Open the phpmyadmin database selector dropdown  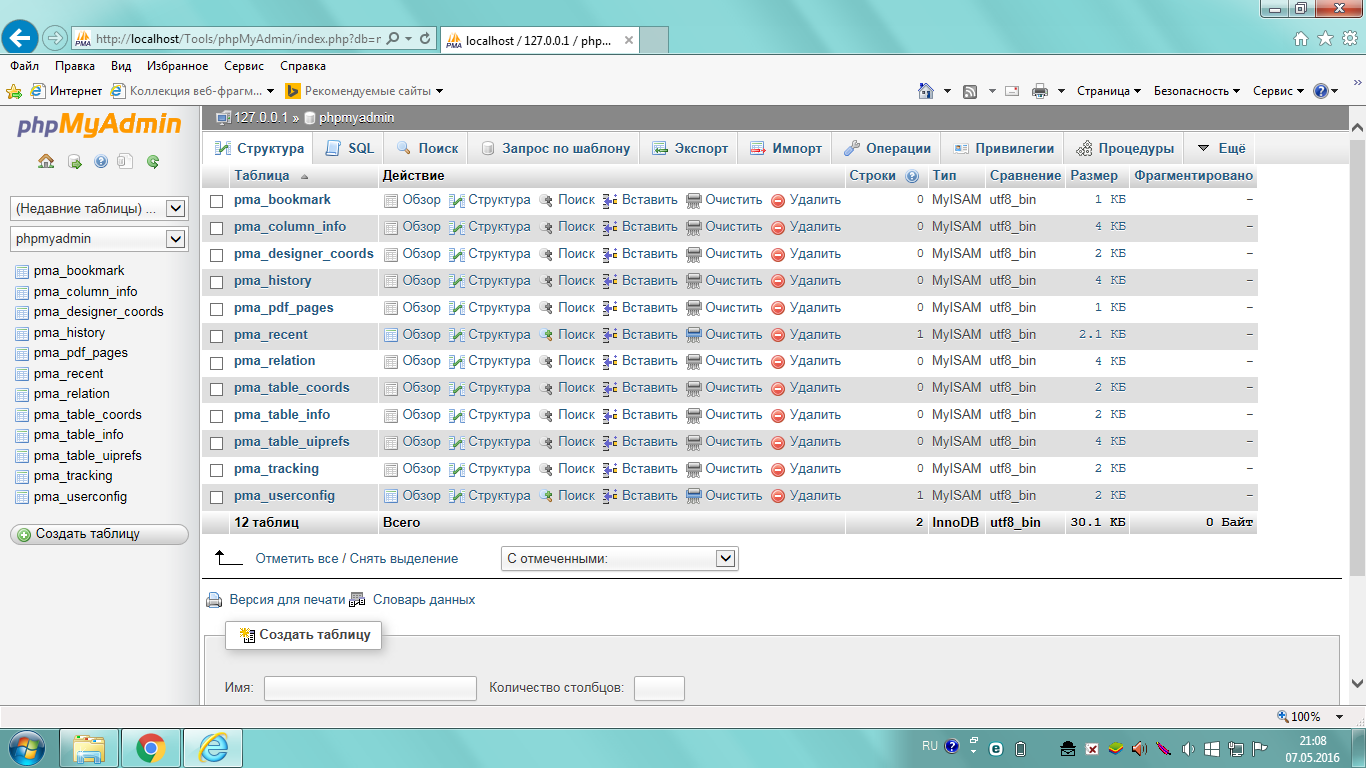click(99, 239)
